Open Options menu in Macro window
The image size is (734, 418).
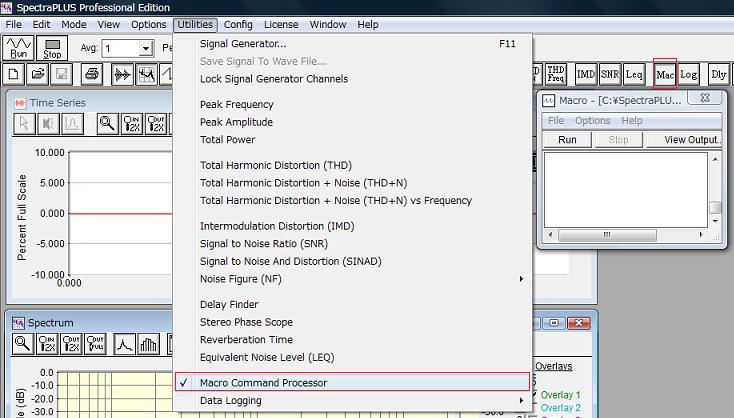point(593,121)
